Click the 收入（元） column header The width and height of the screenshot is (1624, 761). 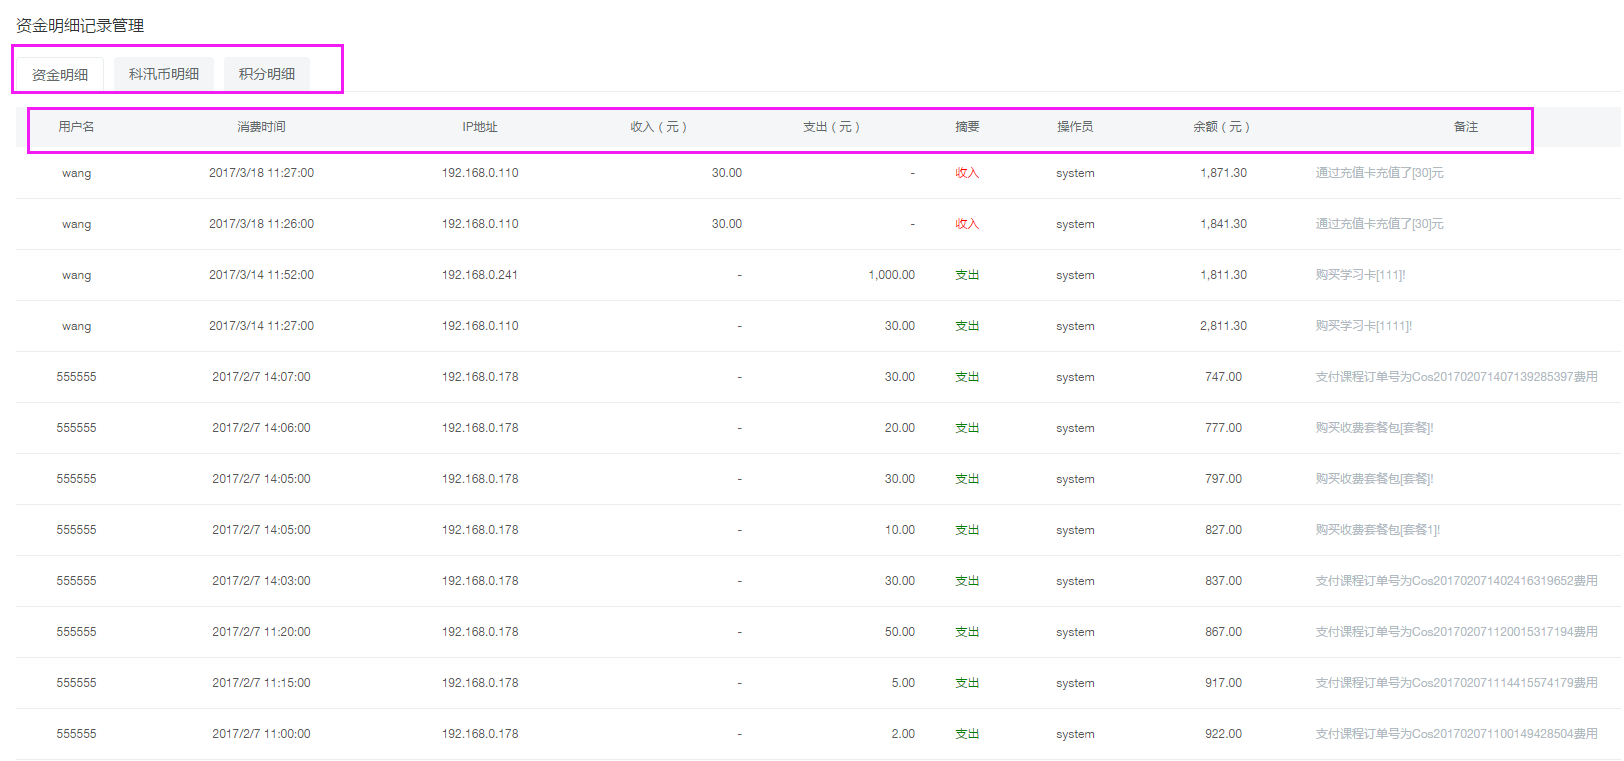coord(658,127)
